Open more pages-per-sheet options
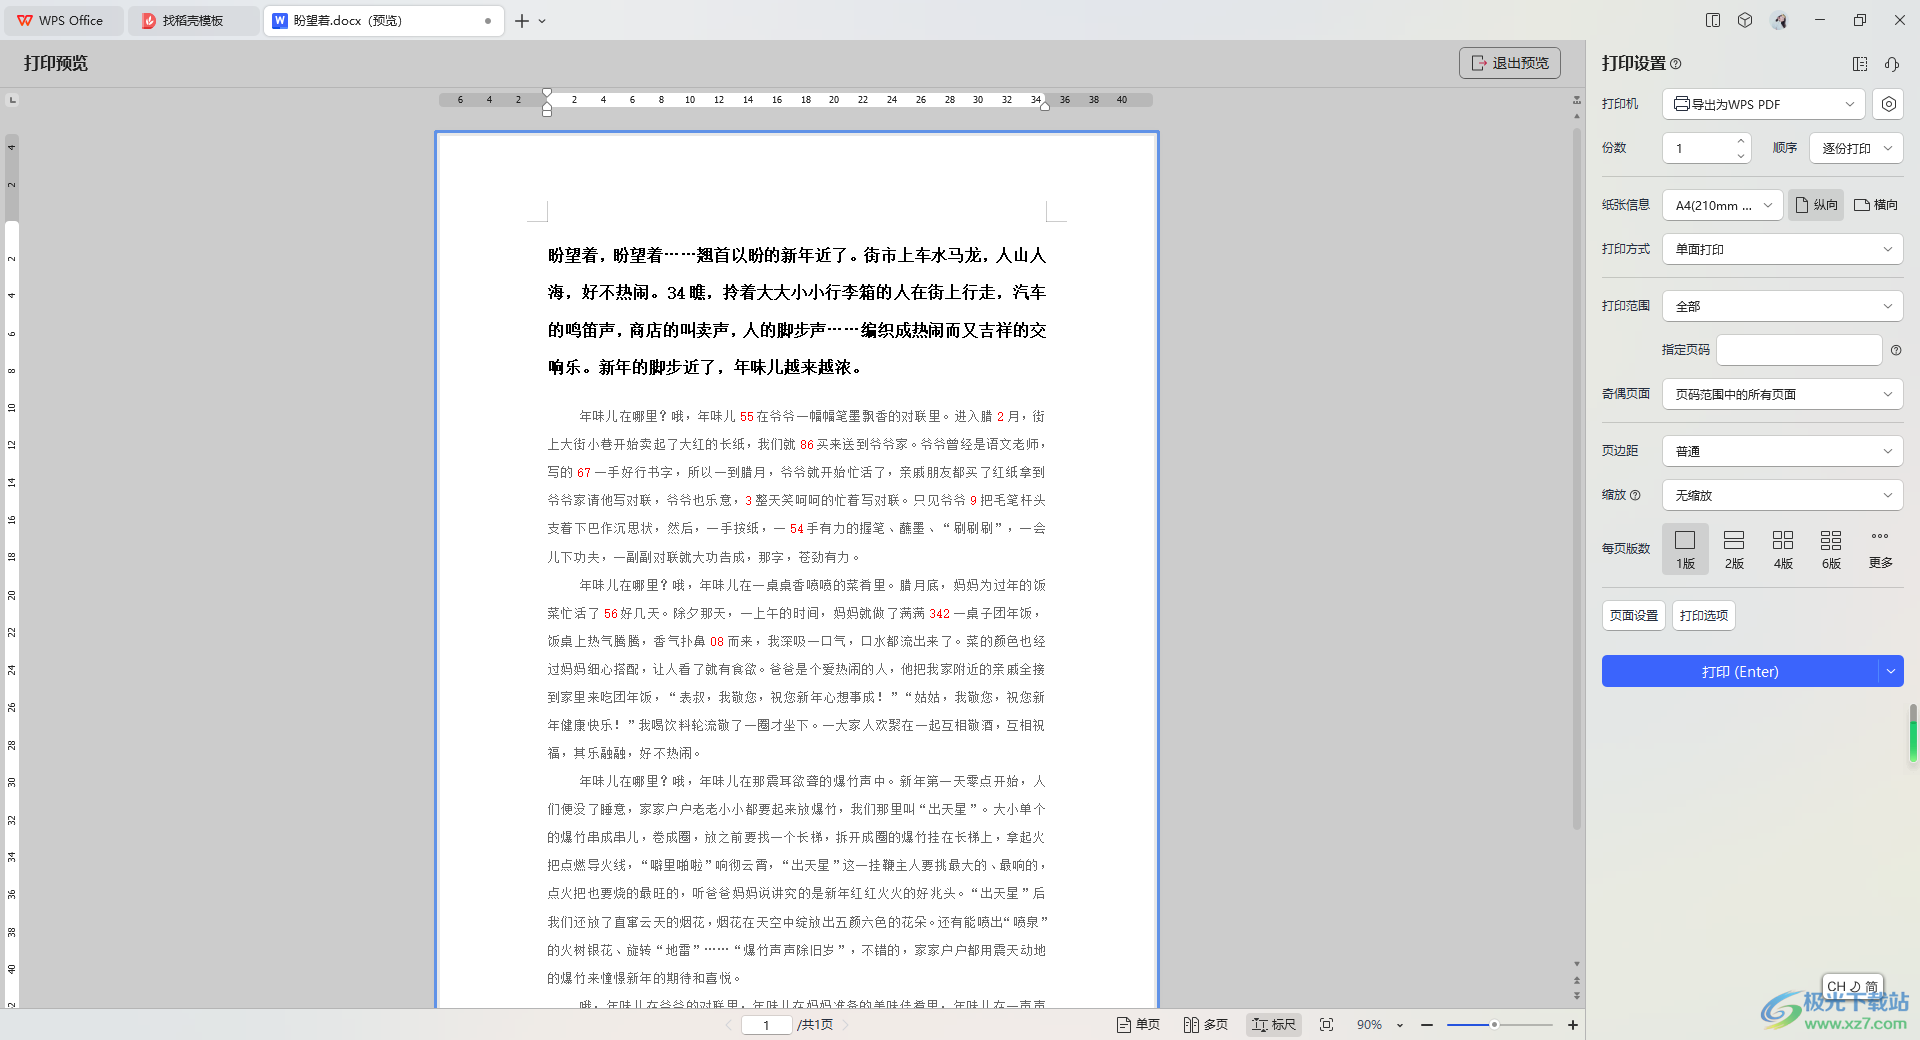1920x1040 pixels. tap(1880, 549)
